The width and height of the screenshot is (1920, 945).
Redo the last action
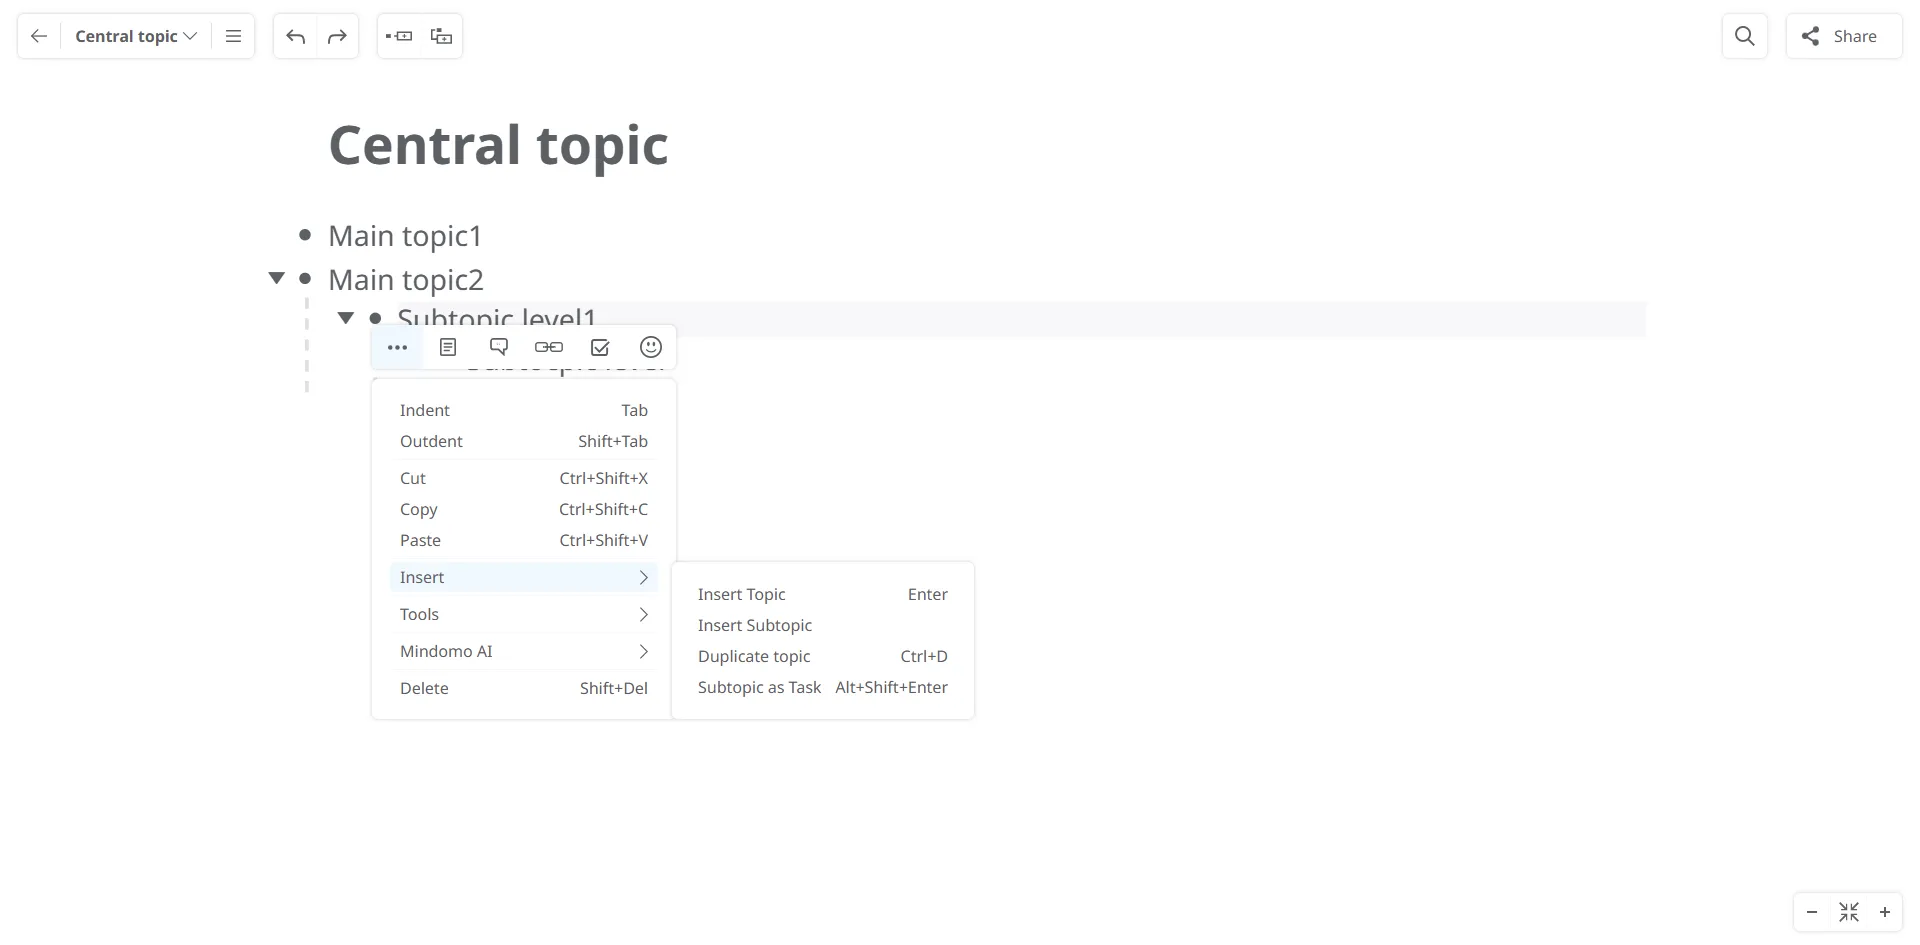(337, 36)
